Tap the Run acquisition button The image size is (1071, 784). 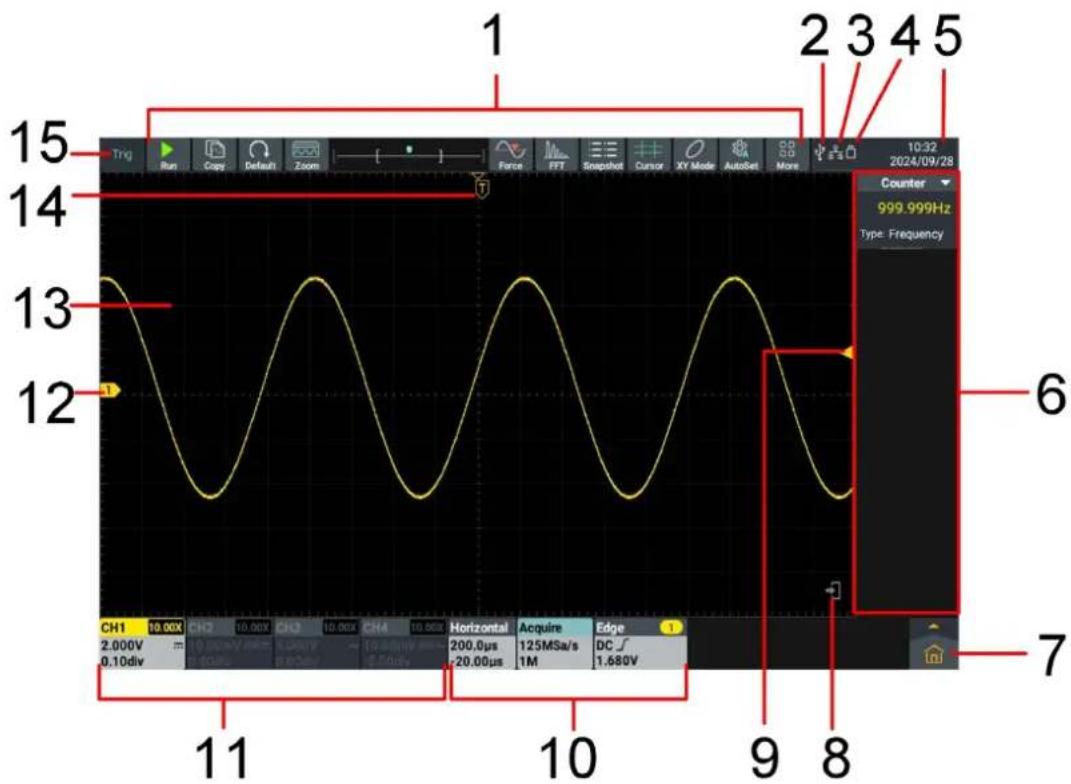pos(168,155)
